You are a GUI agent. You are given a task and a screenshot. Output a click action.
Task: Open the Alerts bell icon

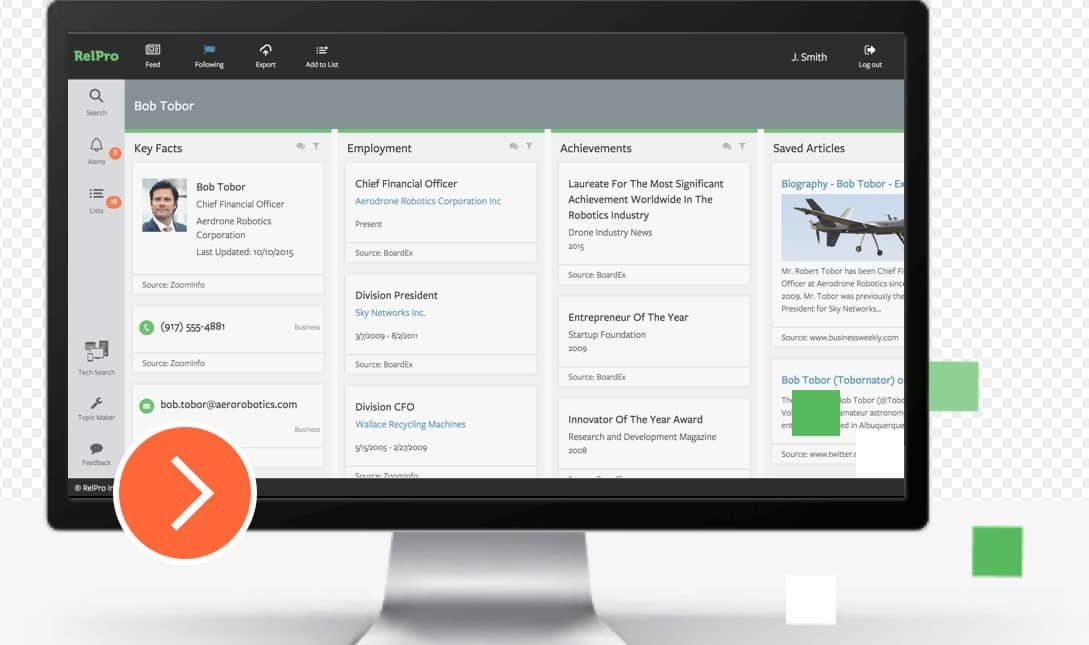click(96, 145)
